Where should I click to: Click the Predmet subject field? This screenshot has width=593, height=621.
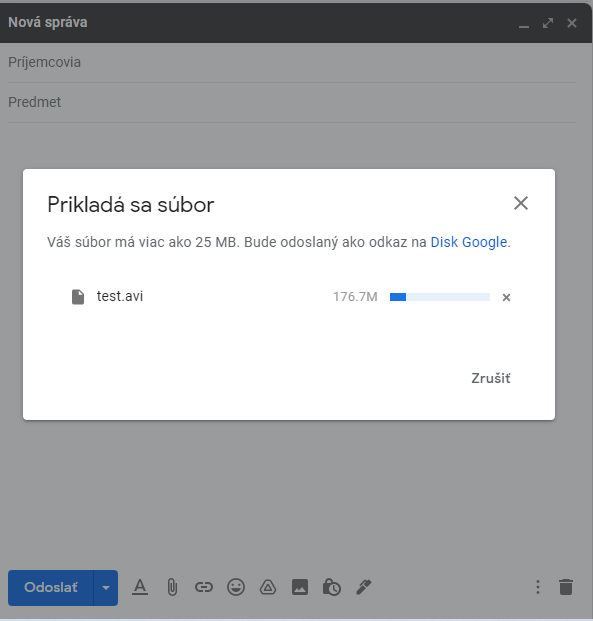tap(292, 103)
